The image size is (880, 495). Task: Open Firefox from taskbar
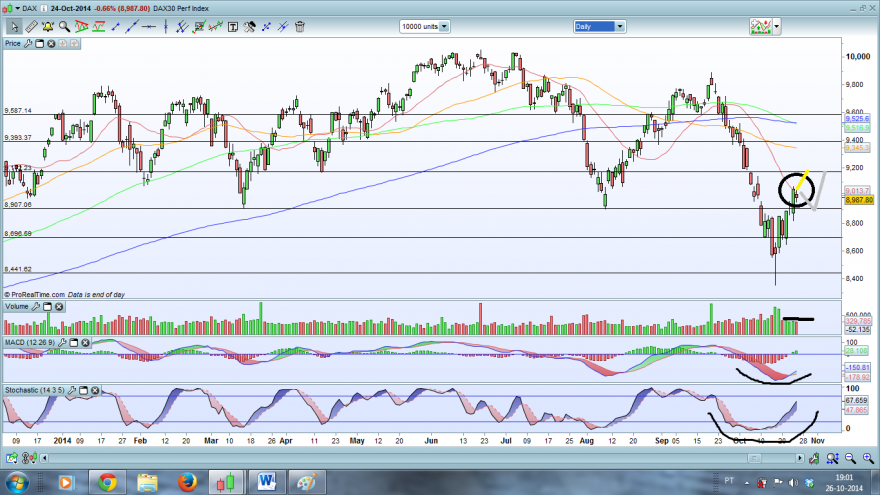point(187,483)
